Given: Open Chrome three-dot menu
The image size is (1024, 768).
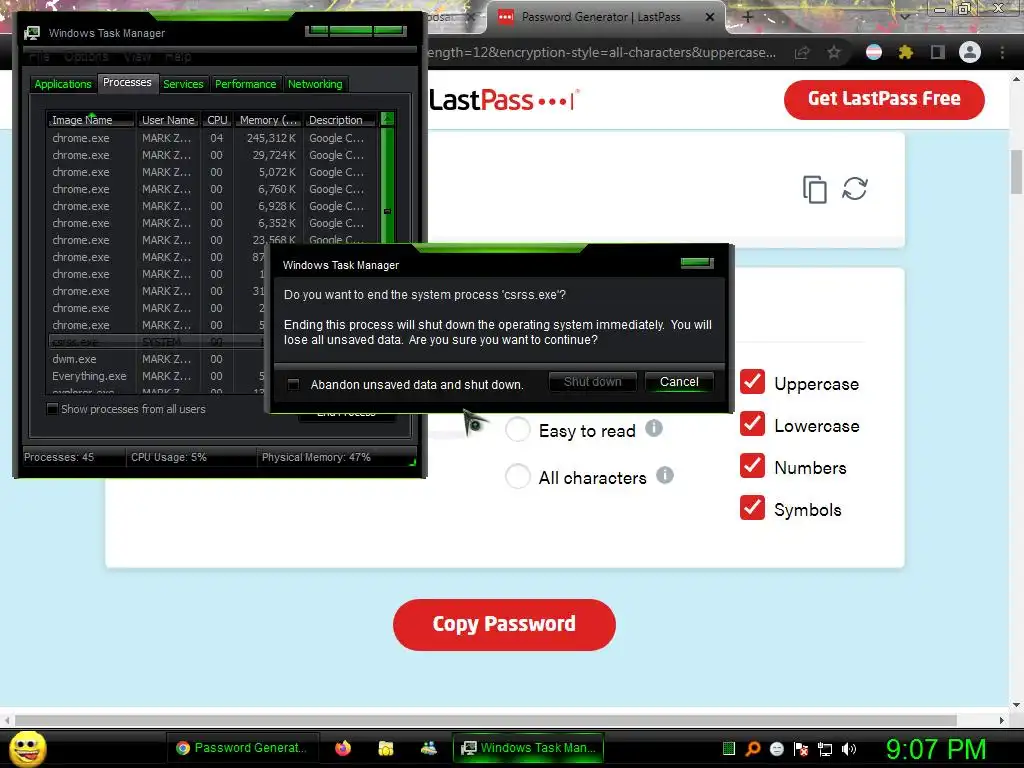Looking at the screenshot, I should click(x=1002, y=52).
